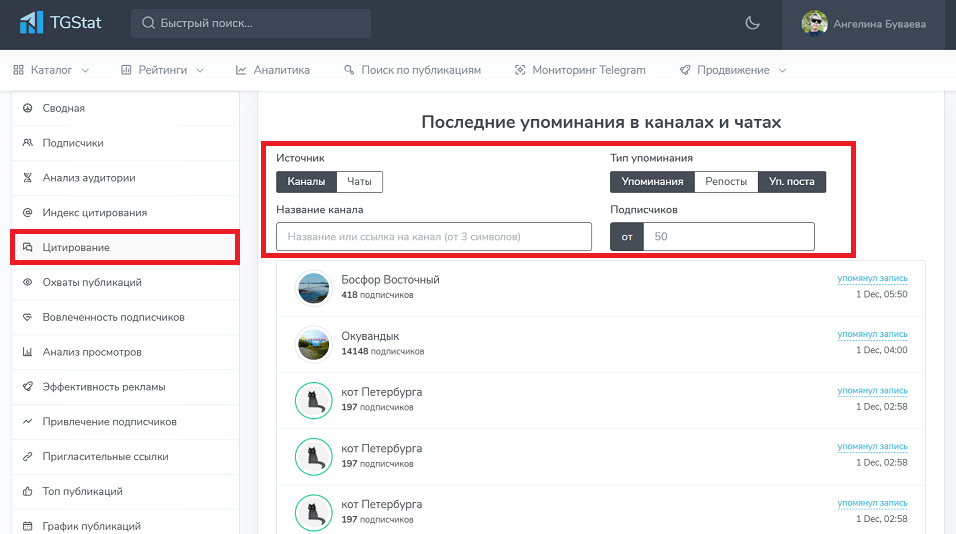Open the Продвижение dropdown menu
This screenshot has width=956, height=534.
coord(733,70)
